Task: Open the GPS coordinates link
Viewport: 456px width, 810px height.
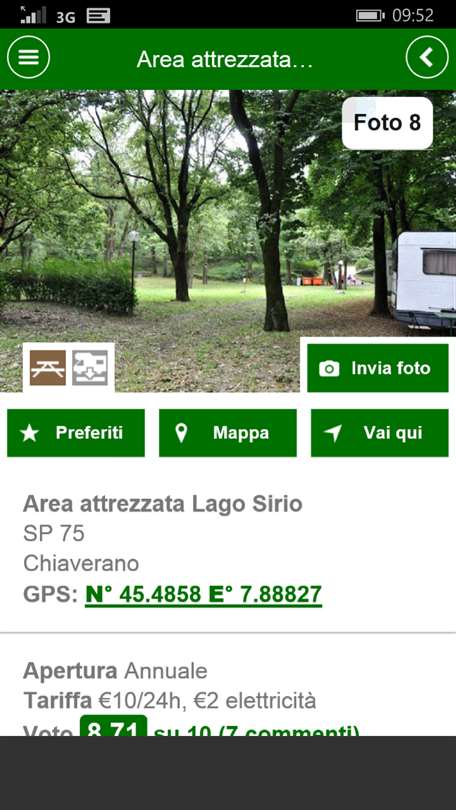Action: tap(203, 595)
